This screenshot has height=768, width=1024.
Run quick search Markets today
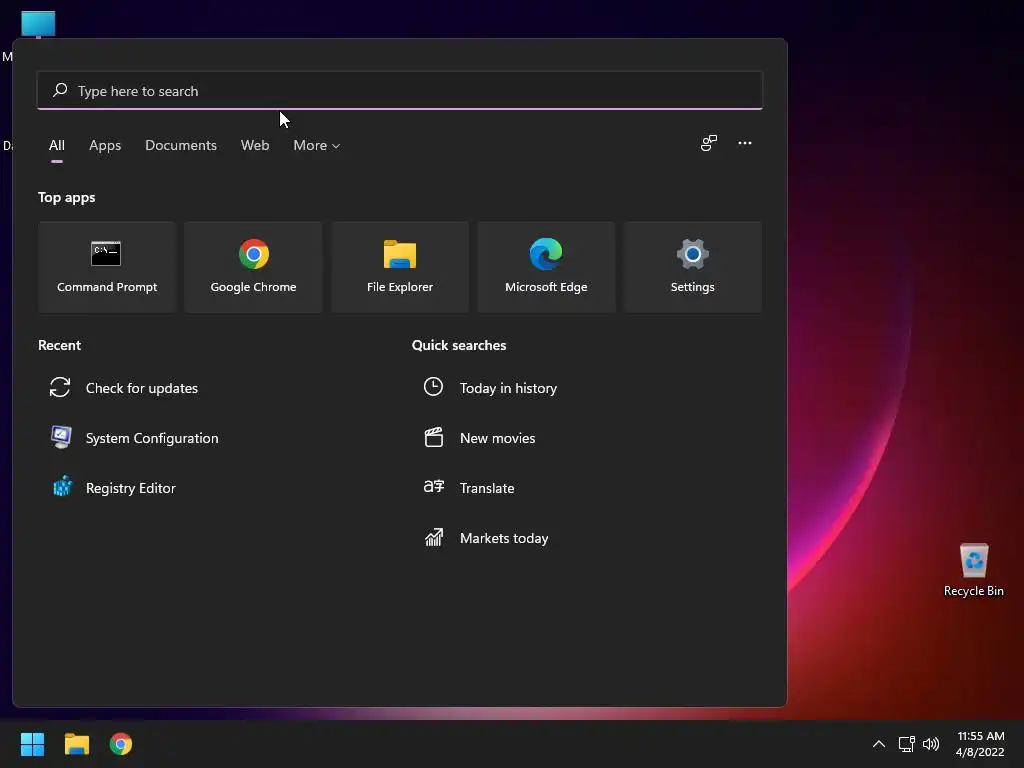pyautogui.click(x=586, y=537)
